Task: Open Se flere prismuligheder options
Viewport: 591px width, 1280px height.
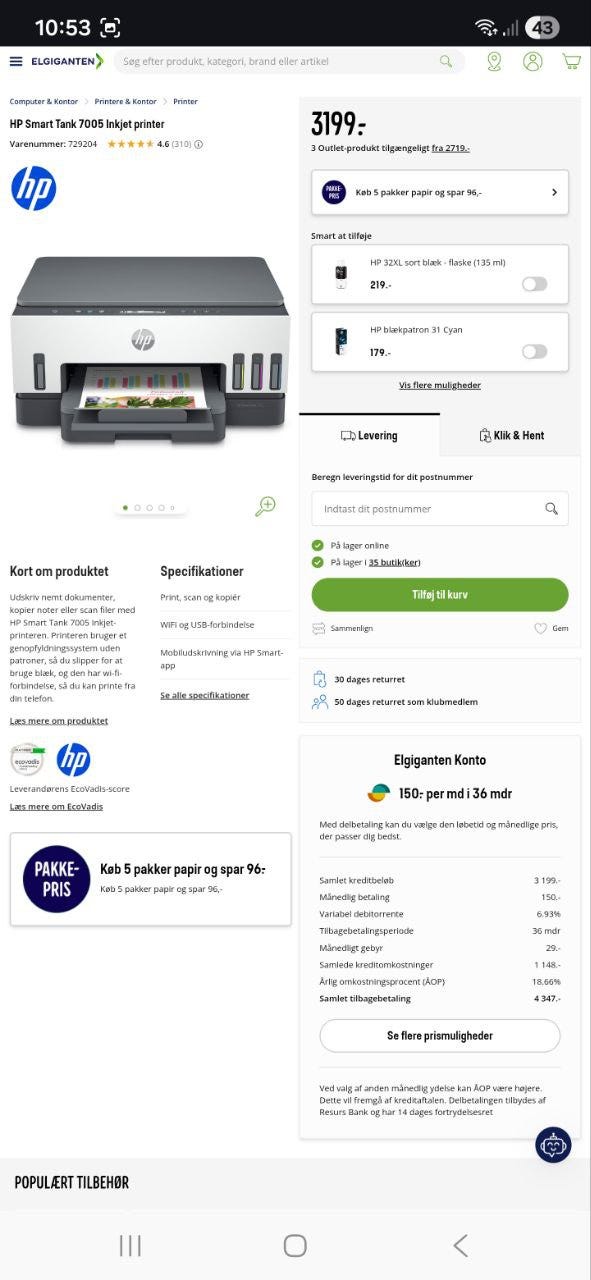Action: (440, 1036)
